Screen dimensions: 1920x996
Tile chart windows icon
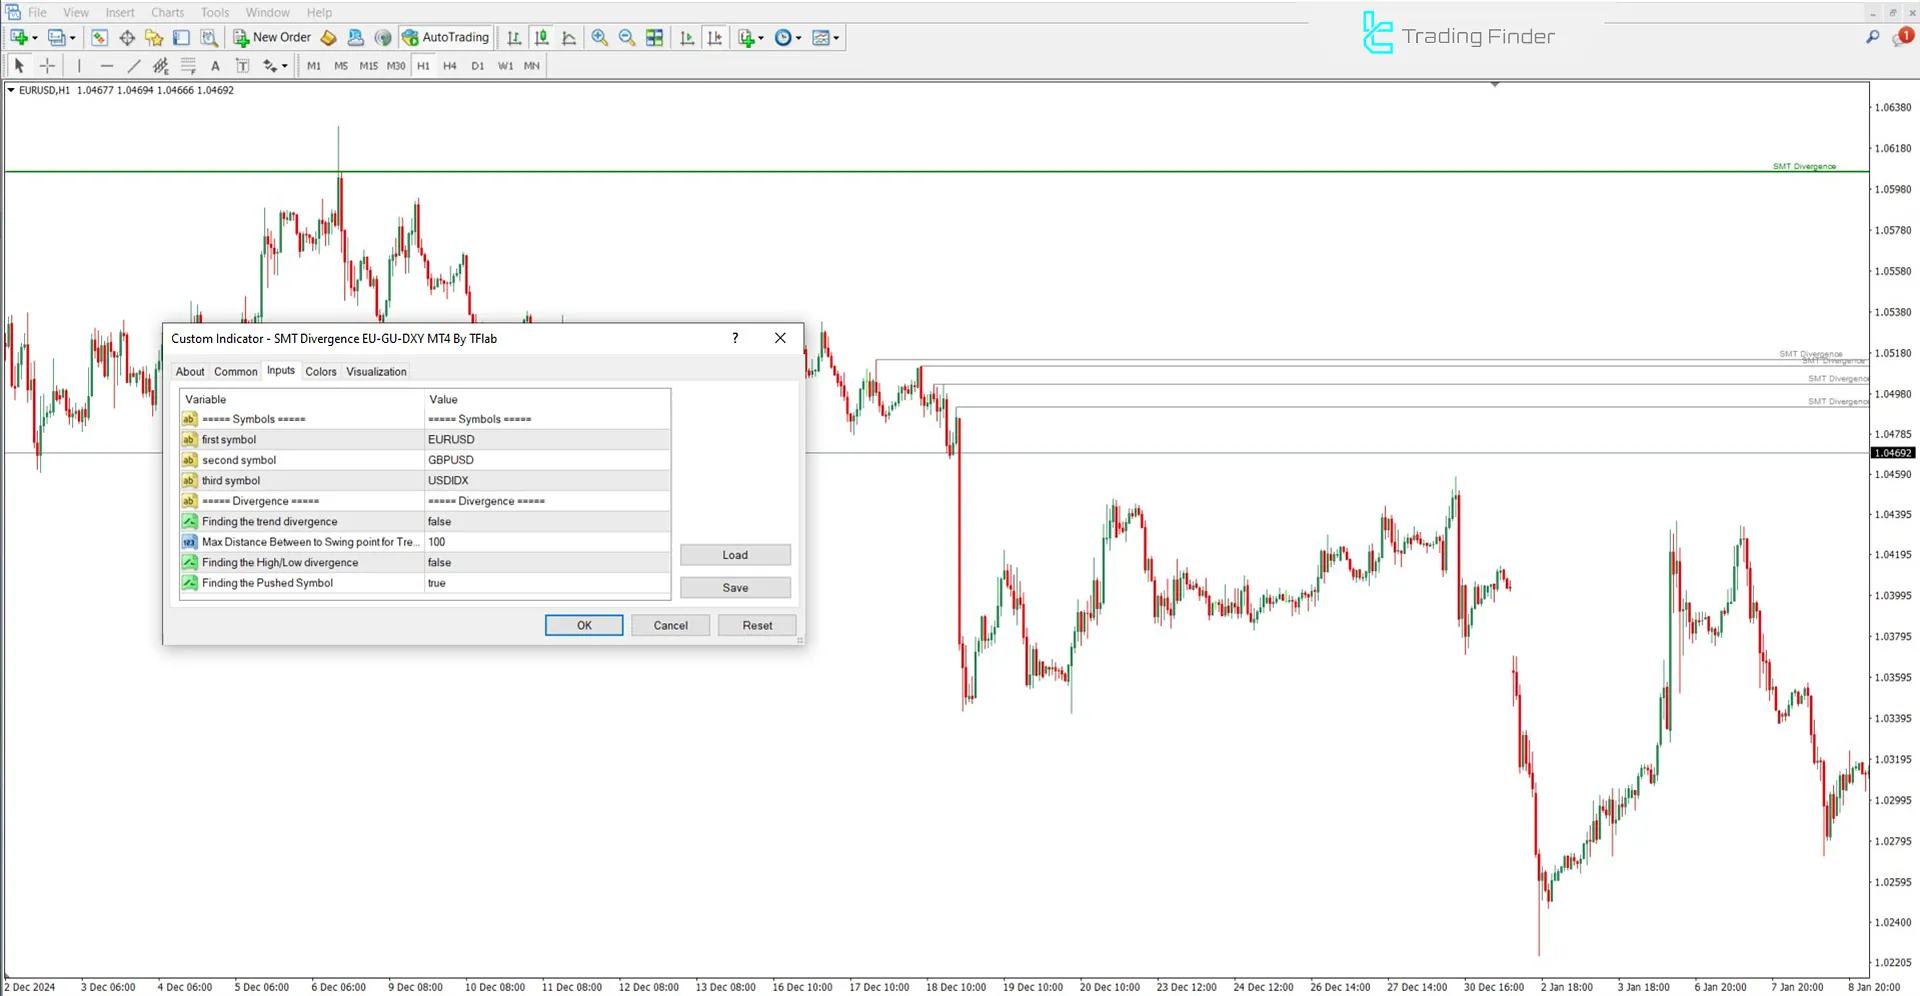654,38
